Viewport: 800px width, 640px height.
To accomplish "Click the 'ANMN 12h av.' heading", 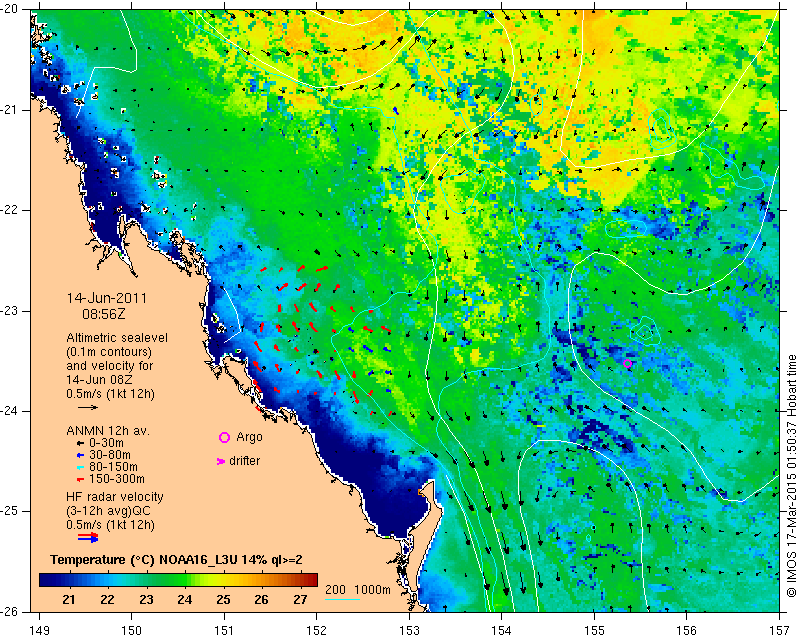I will click(x=108, y=431).
